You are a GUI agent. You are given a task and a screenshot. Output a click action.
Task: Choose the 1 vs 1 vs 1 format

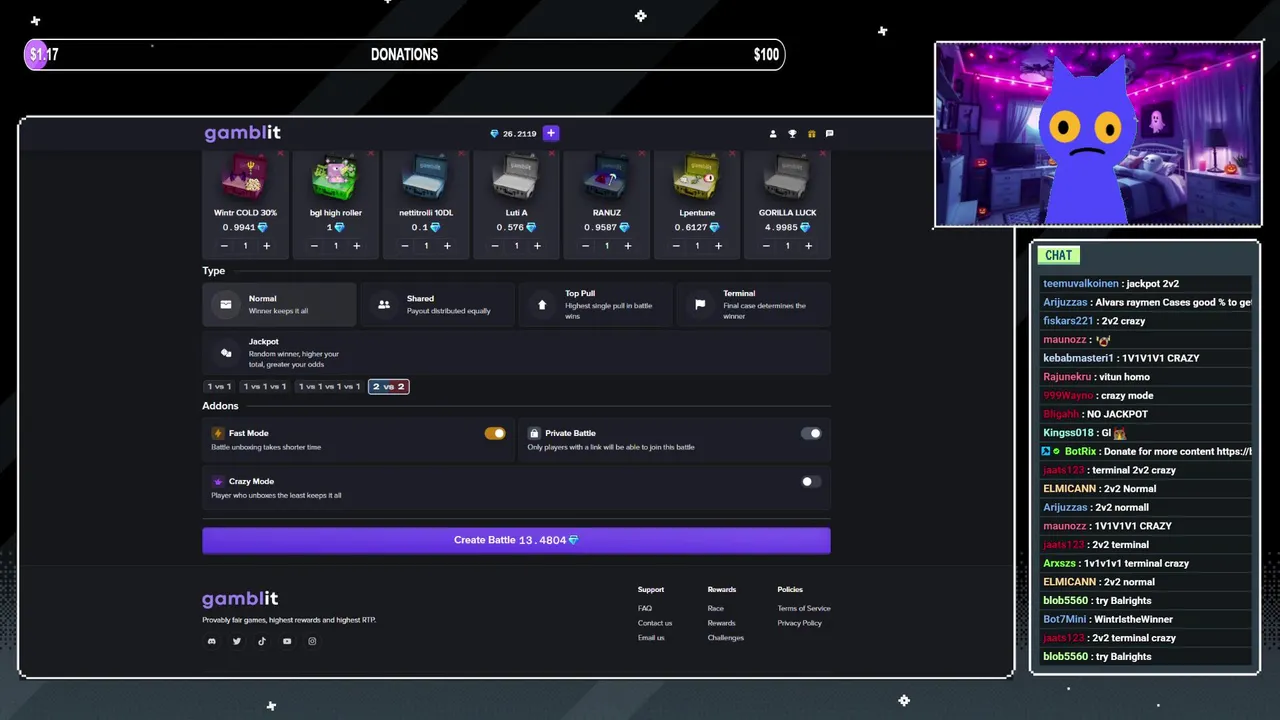pyautogui.click(x=265, y=386)
